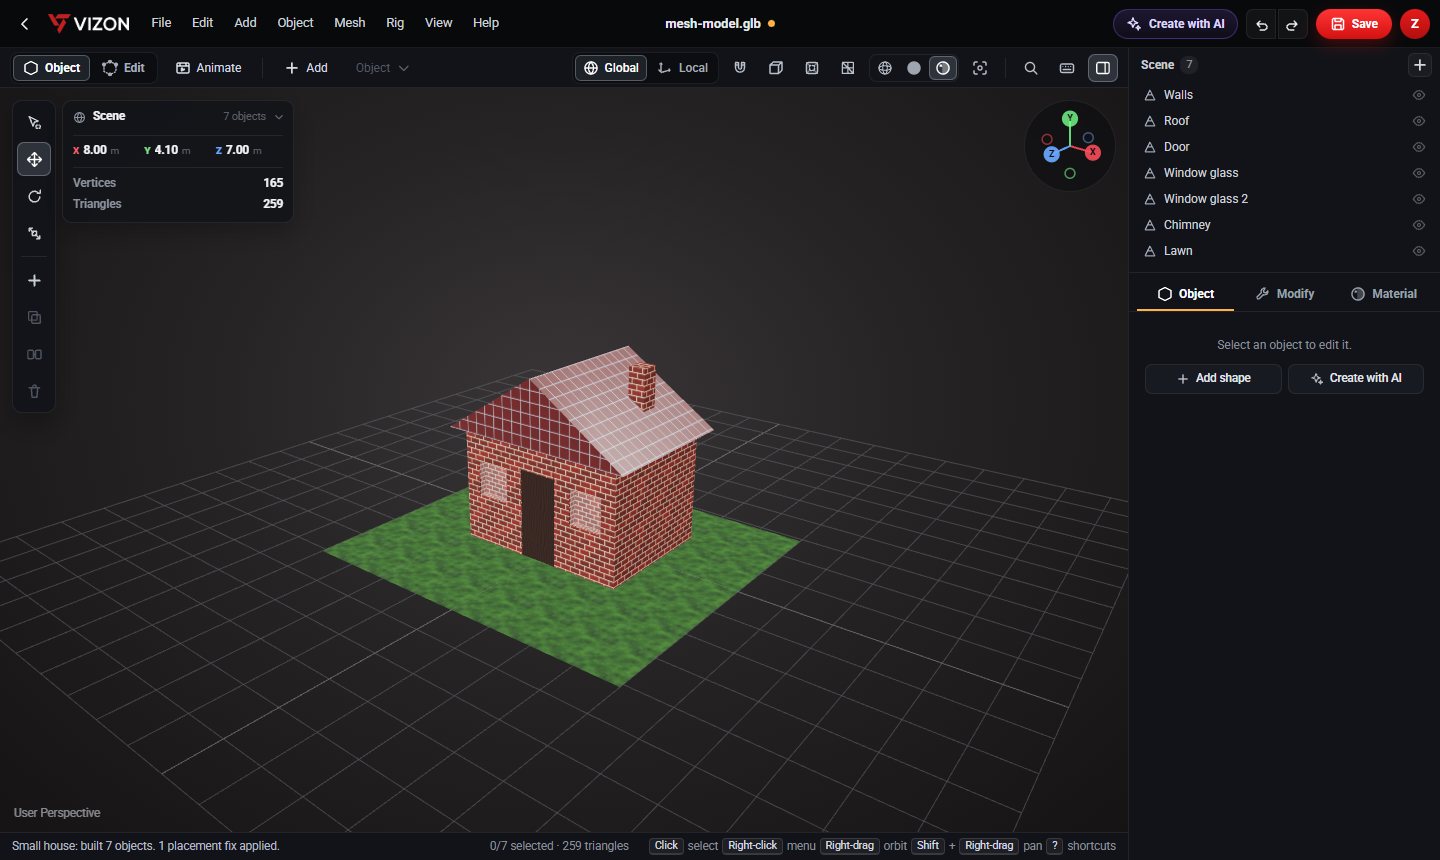Toggle visibility of Window glass 2

click(x=1418, y=199)
